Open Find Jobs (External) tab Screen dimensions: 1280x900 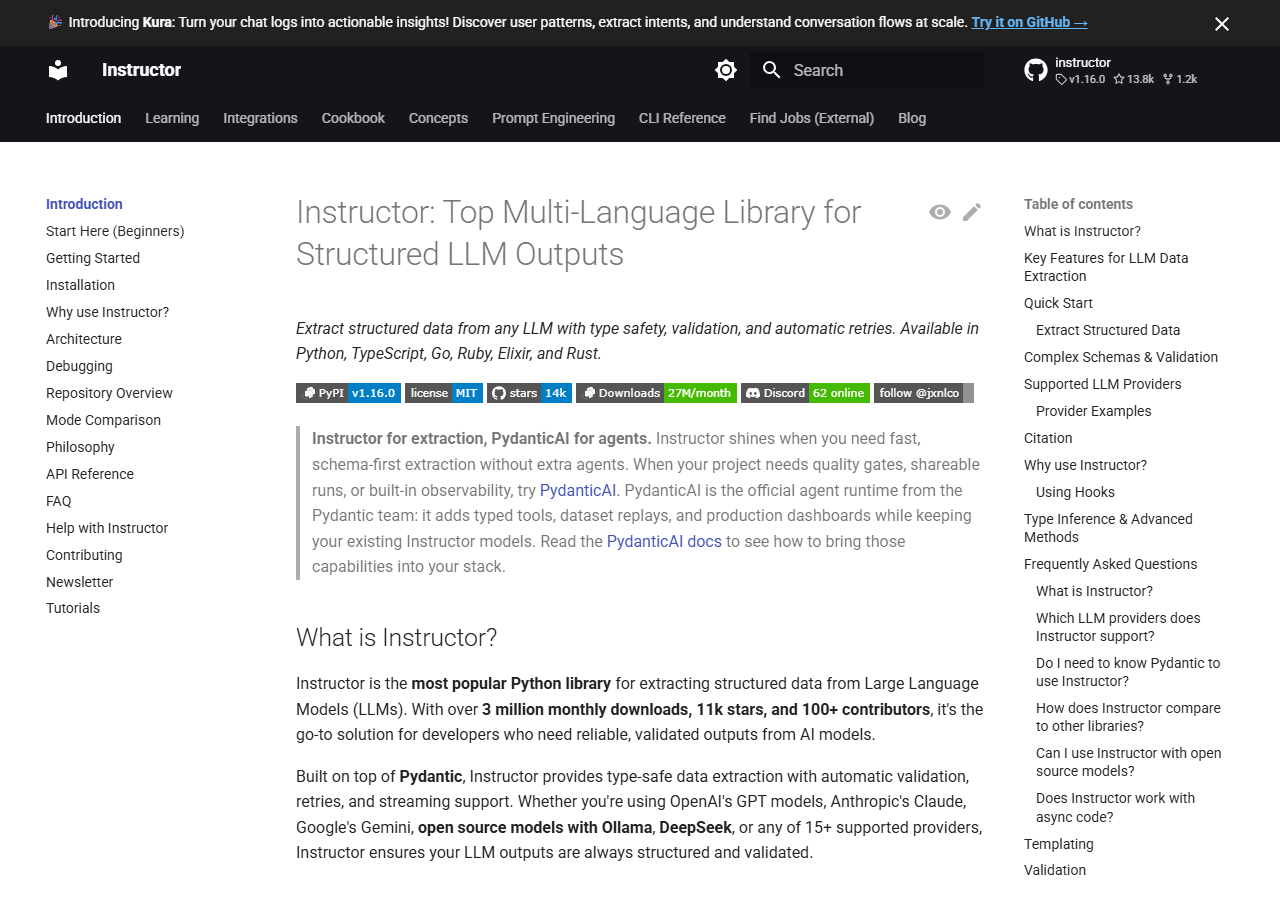[x=812, y=118]
